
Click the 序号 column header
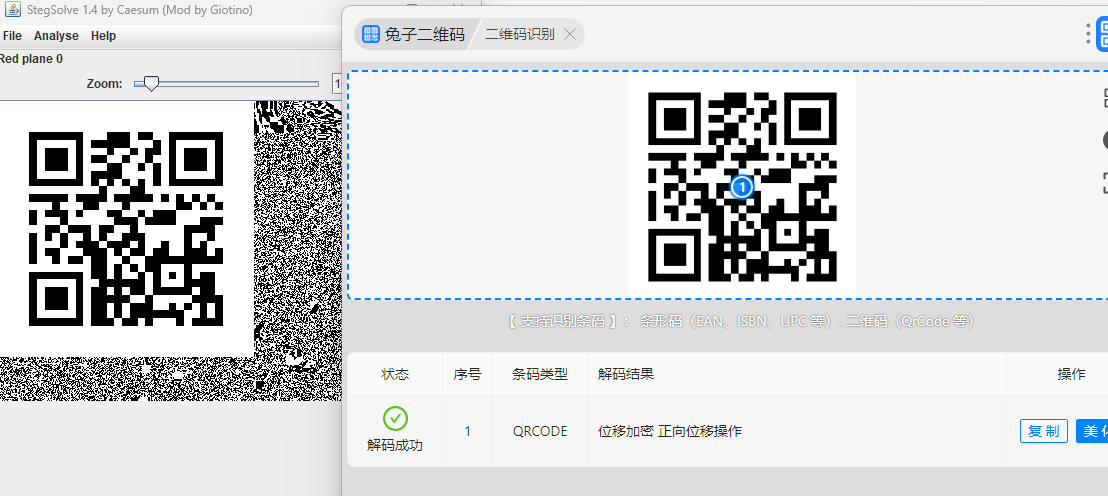467,374
